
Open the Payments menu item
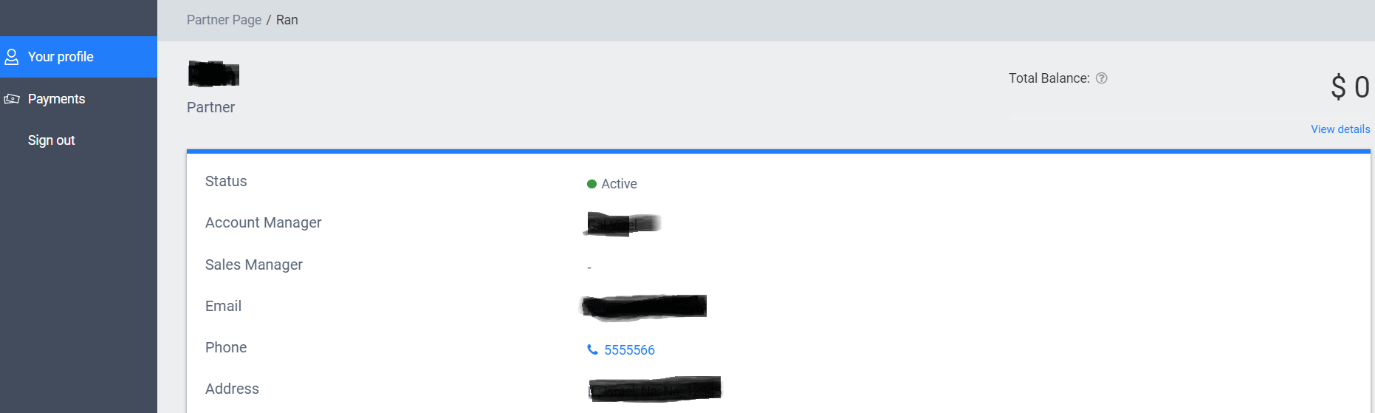[78, 99]
